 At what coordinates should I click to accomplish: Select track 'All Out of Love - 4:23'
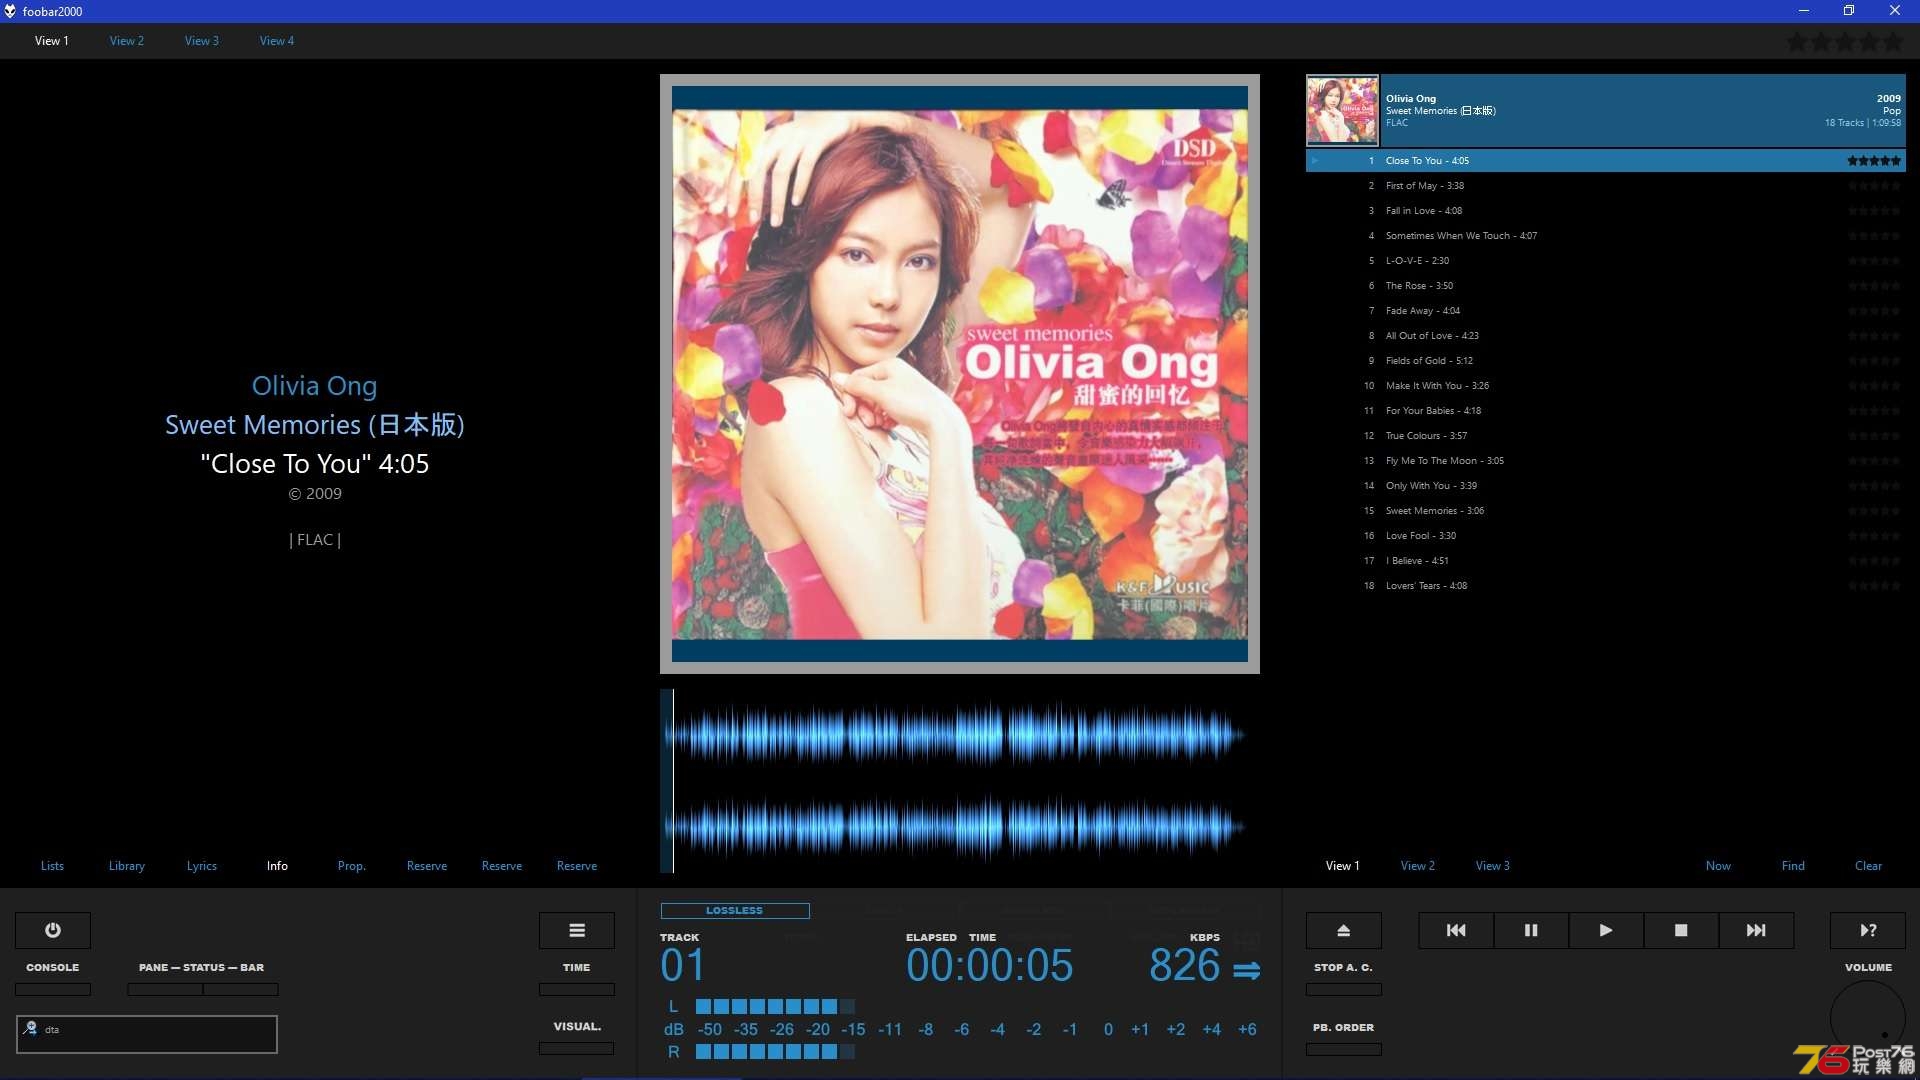tap(1605, 336)
